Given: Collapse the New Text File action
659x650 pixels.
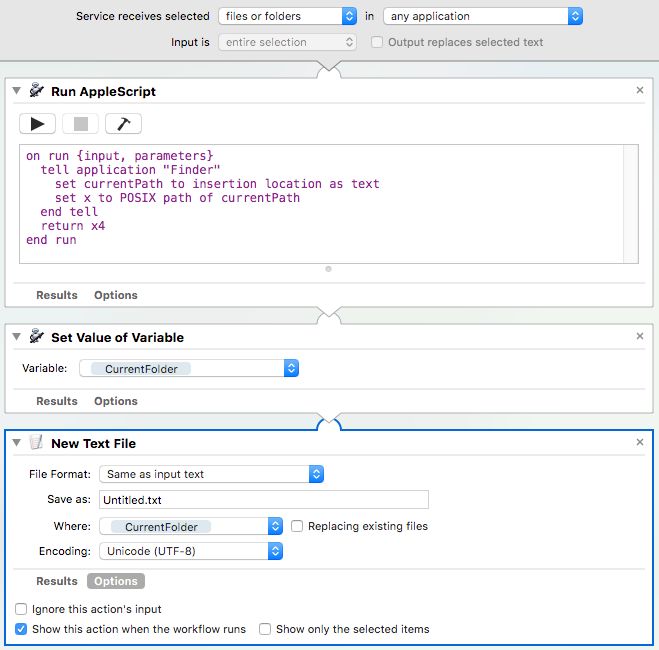Looking at the screenshot, I should (x=16, y=442).
